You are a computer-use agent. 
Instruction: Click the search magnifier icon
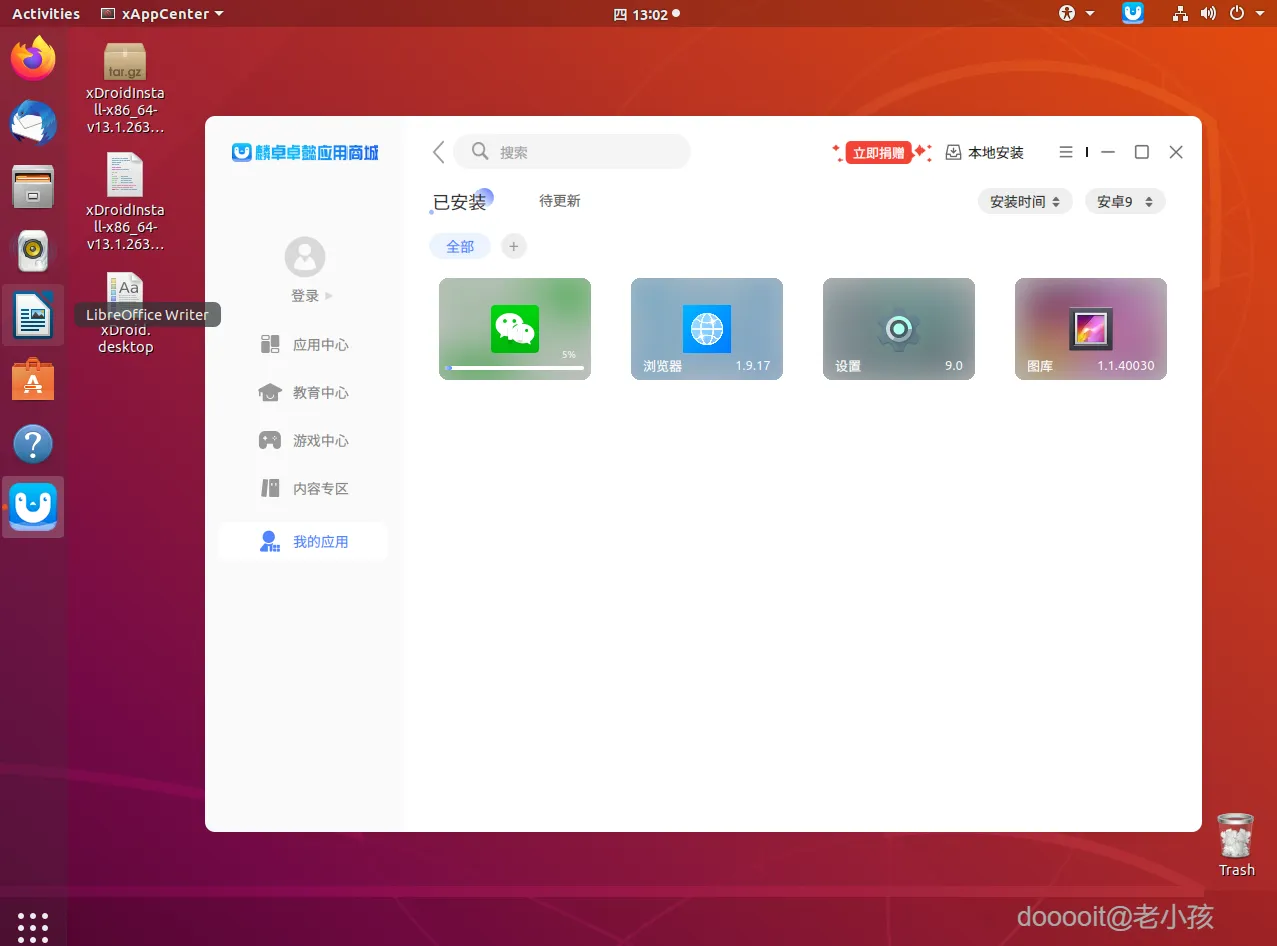(x=480, y=151)
